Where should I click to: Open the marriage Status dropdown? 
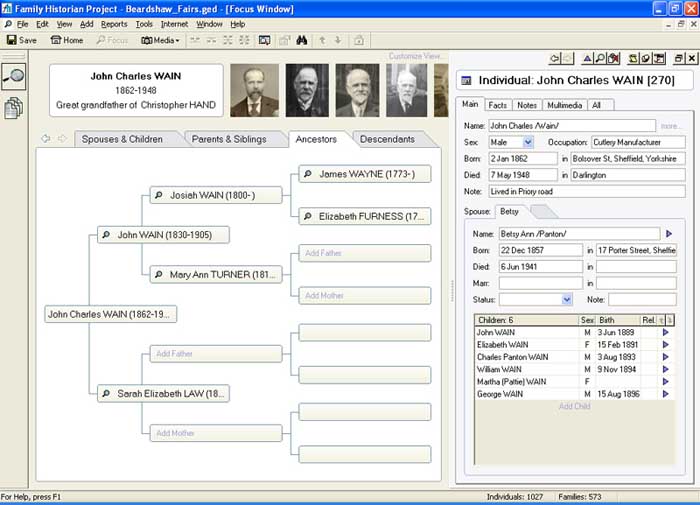tap(567, 299)
